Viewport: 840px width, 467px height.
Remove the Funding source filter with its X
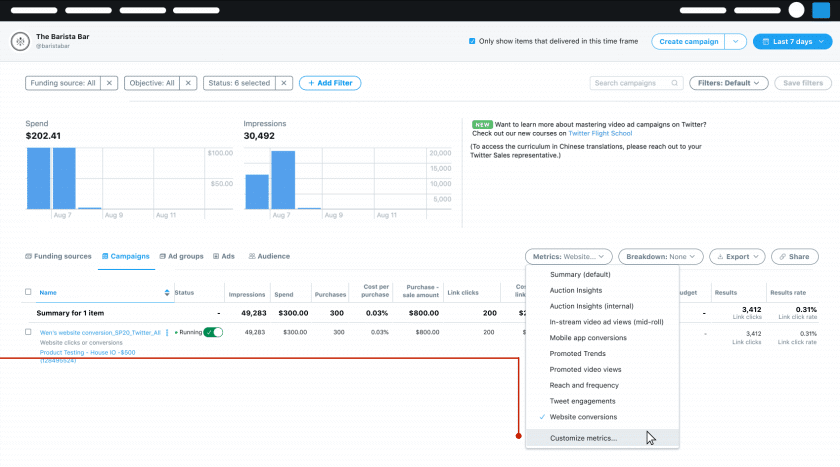[109, 83]
